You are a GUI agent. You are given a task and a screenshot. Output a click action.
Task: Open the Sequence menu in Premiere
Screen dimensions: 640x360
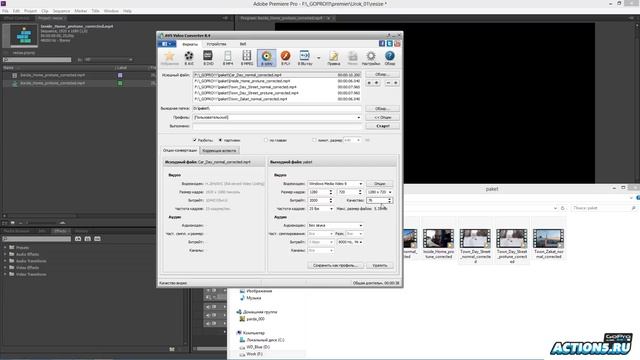point(61,11)
